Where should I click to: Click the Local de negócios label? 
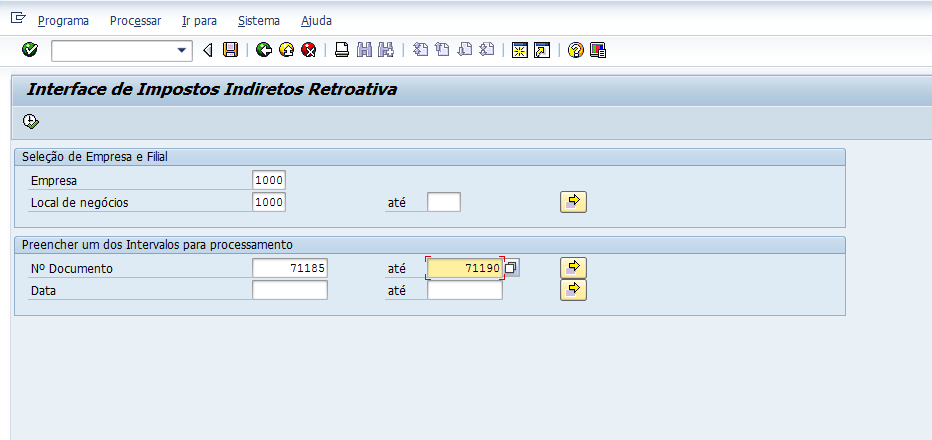(80, 202)
